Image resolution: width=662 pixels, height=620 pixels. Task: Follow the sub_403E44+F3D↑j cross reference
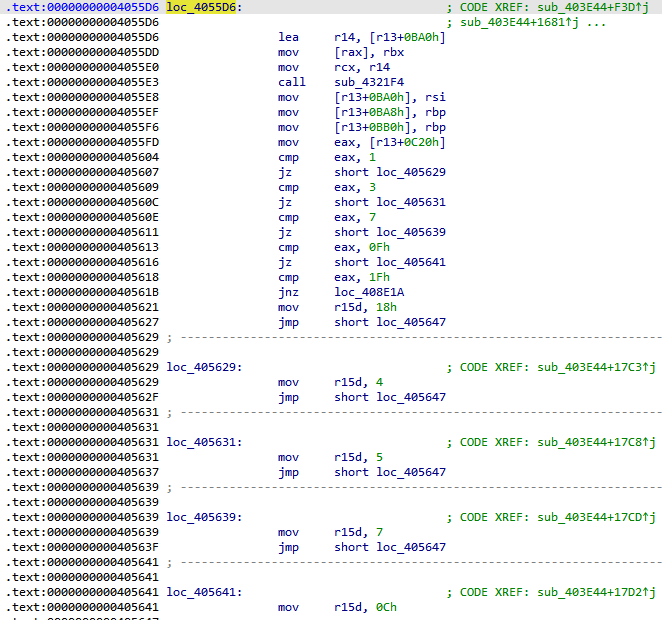pos(593,7)
